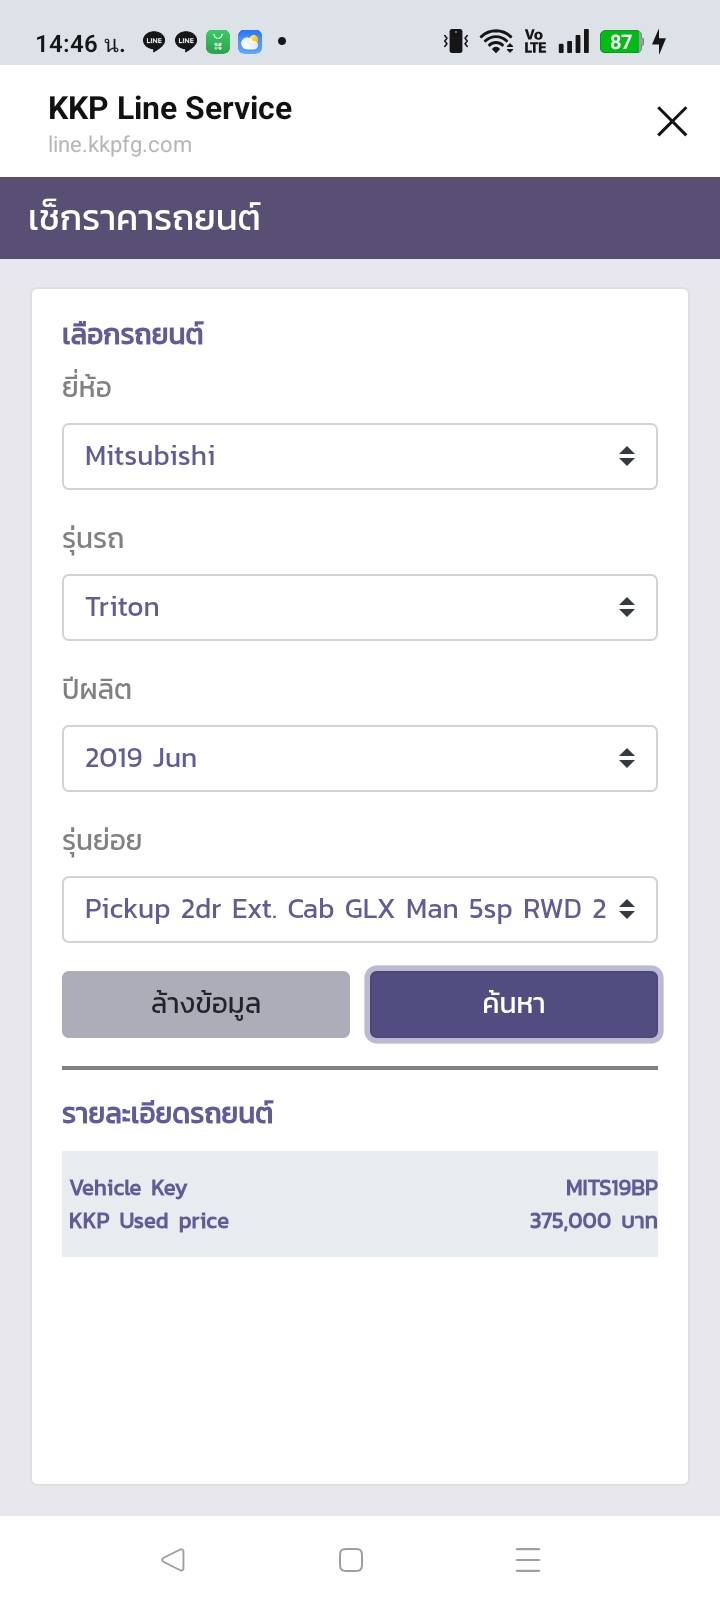Viewport: 720px width, 1604px height.
Task: Tap the second LINE notification icon
Action: pyautogui.click(x=186, y=42)
